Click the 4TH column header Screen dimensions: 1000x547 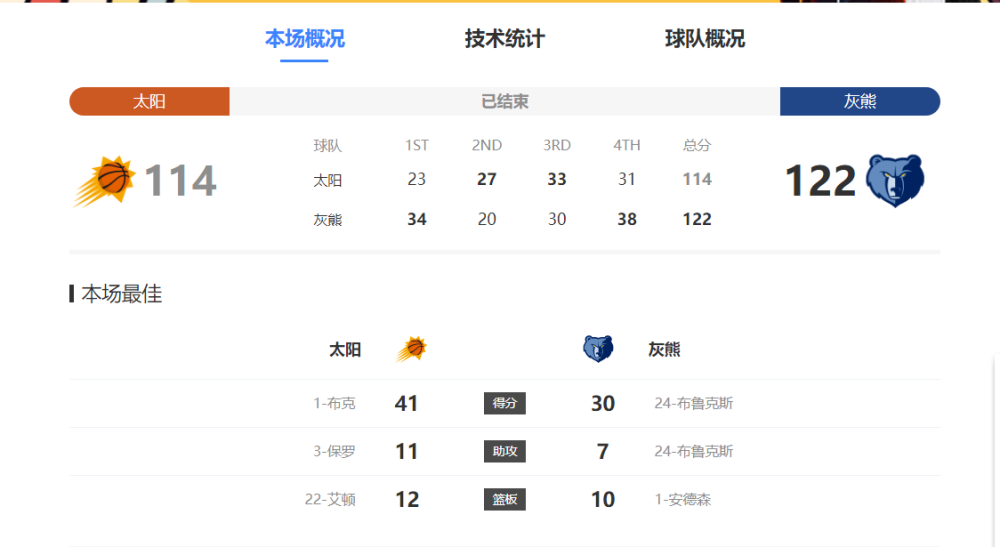click(627, 145)
